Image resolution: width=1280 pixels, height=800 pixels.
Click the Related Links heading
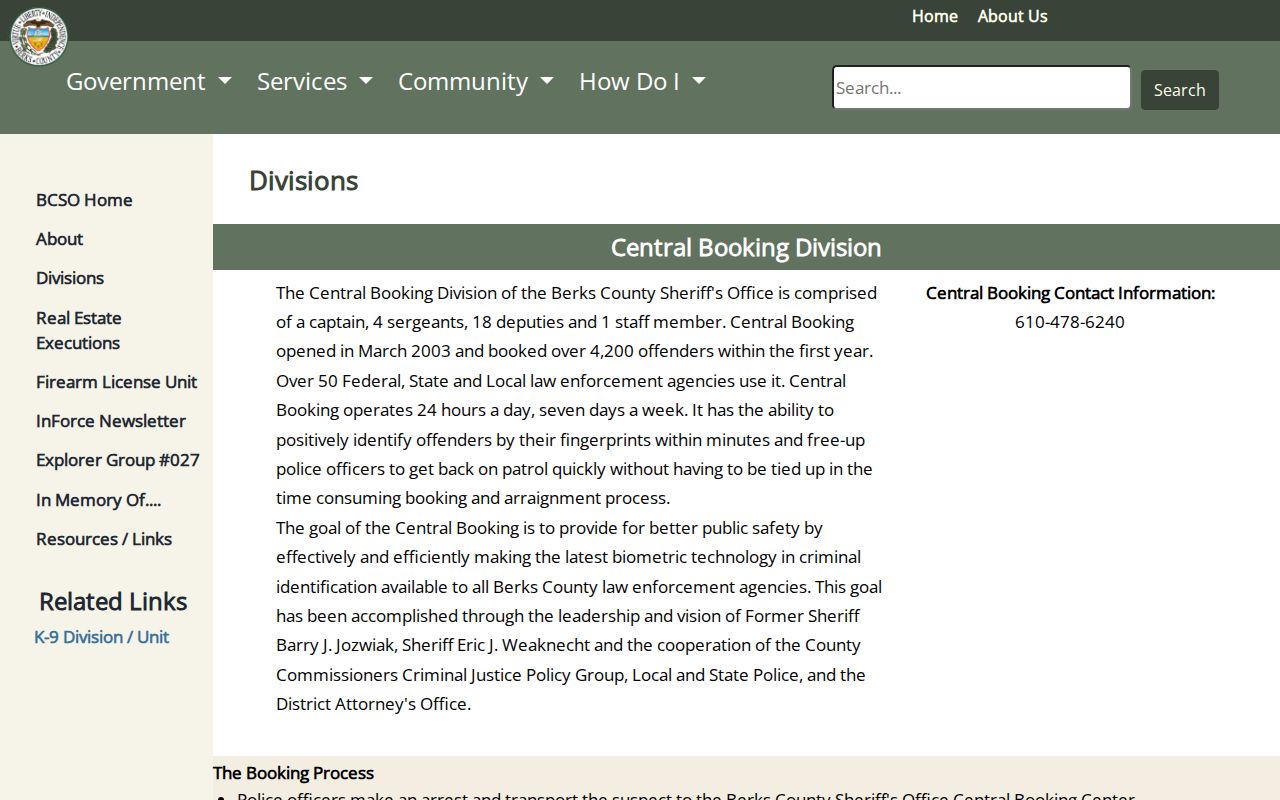(113, 602)
